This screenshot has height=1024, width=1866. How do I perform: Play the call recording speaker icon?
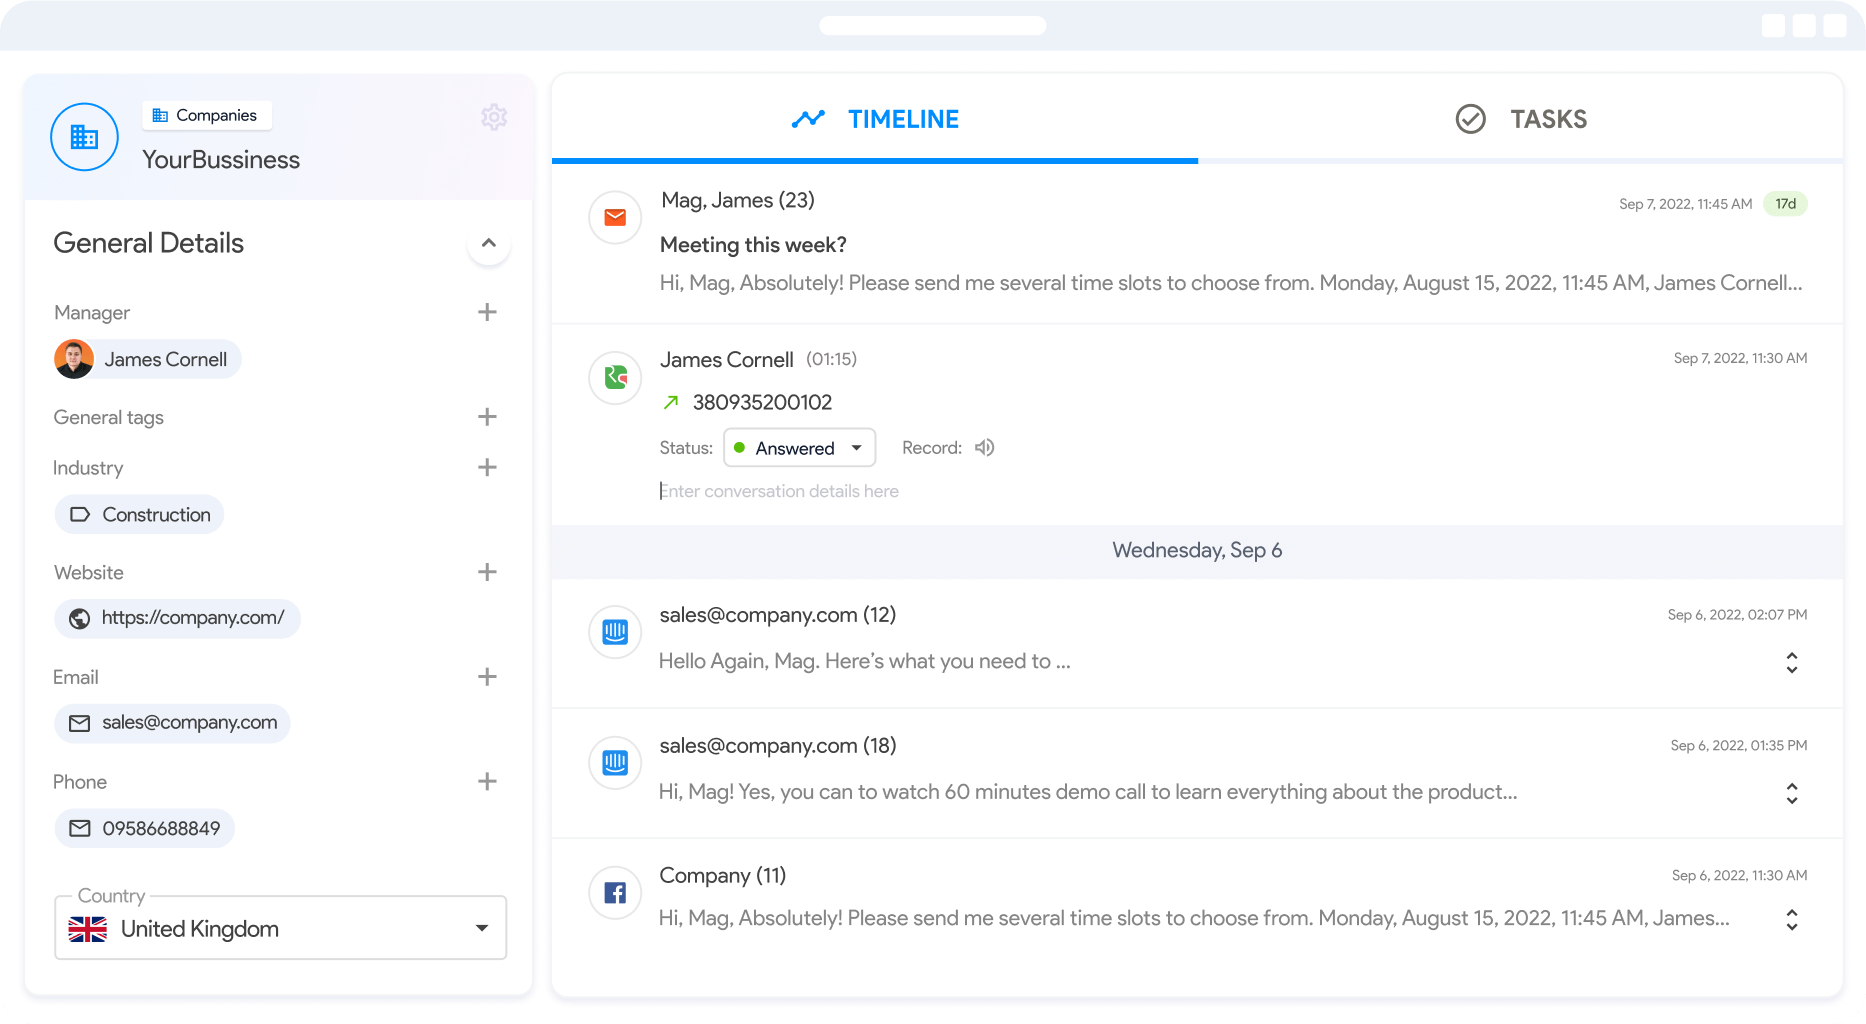[985, 448]
